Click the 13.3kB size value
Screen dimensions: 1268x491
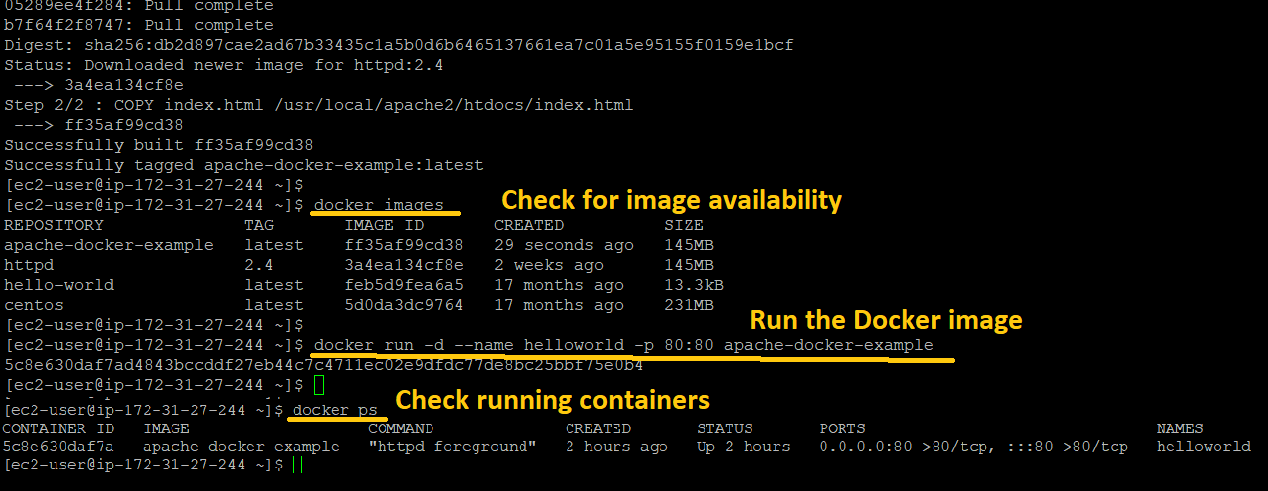coord(694,285)
